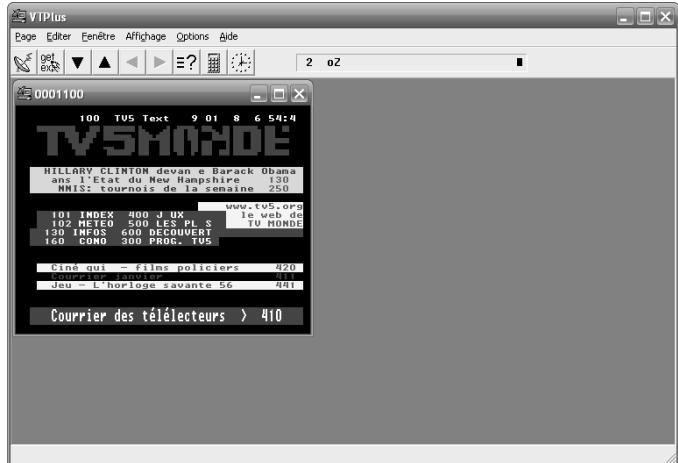Close the VTPlus main window
The image size is (678, 463).
point(665,17)
